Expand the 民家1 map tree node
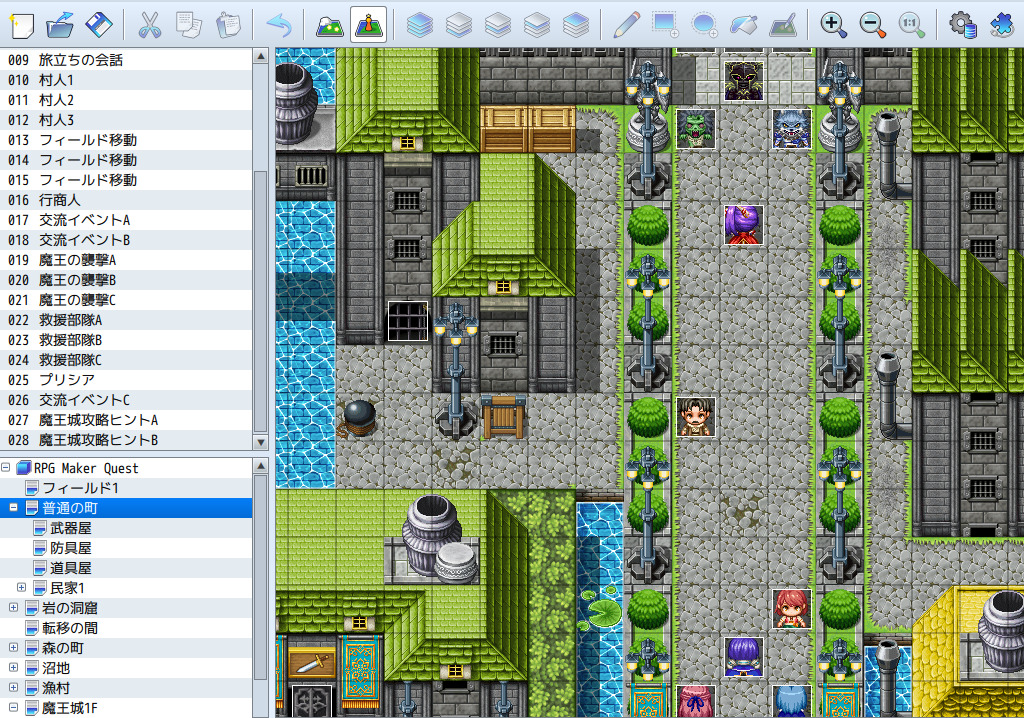 (22, 588)
